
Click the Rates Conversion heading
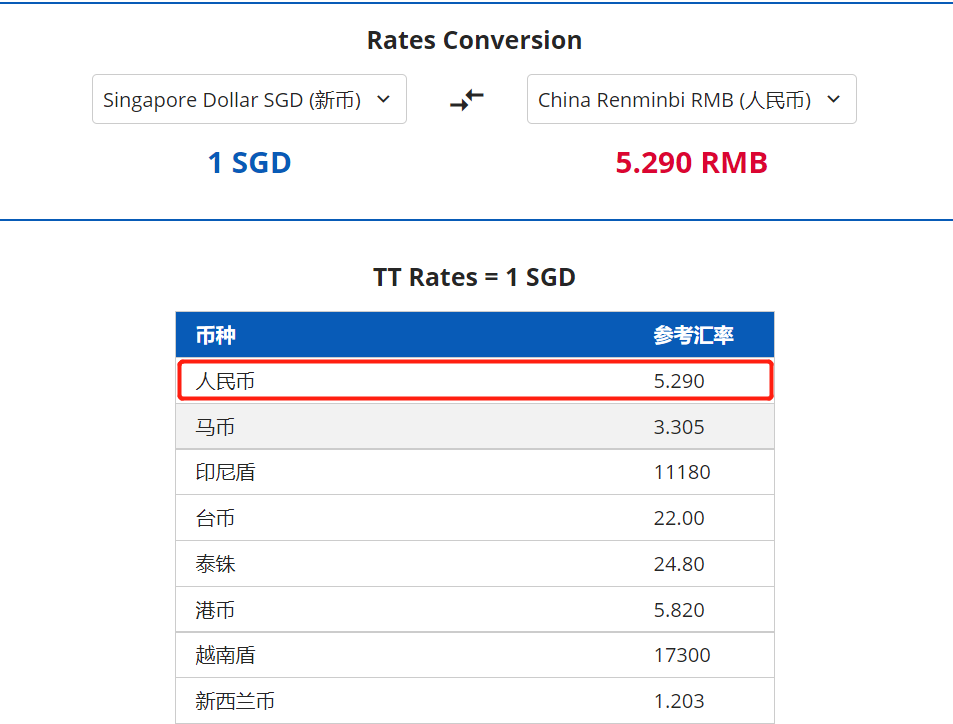[474, 40]
